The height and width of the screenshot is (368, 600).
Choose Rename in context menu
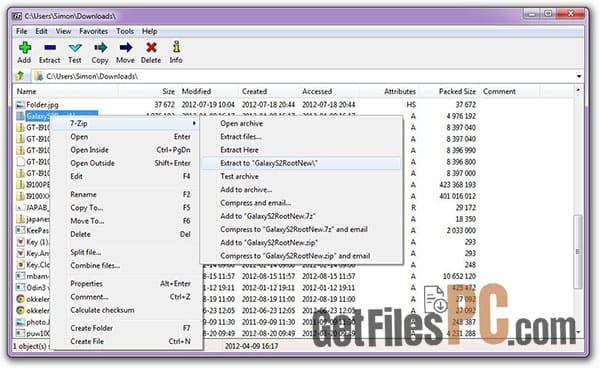pyautogui.click(x=83, y=194)
